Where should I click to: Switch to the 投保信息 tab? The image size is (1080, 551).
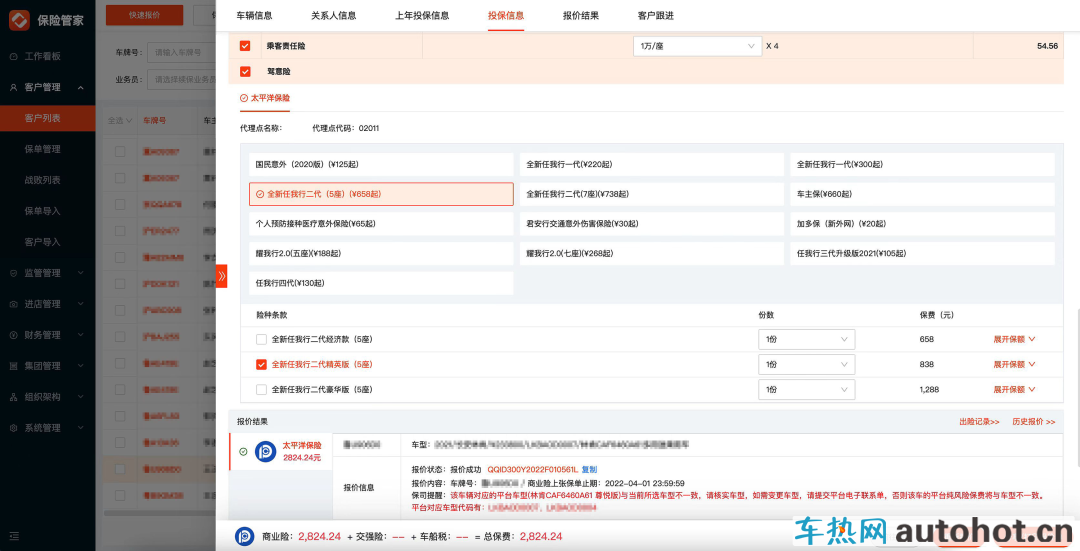506,15
